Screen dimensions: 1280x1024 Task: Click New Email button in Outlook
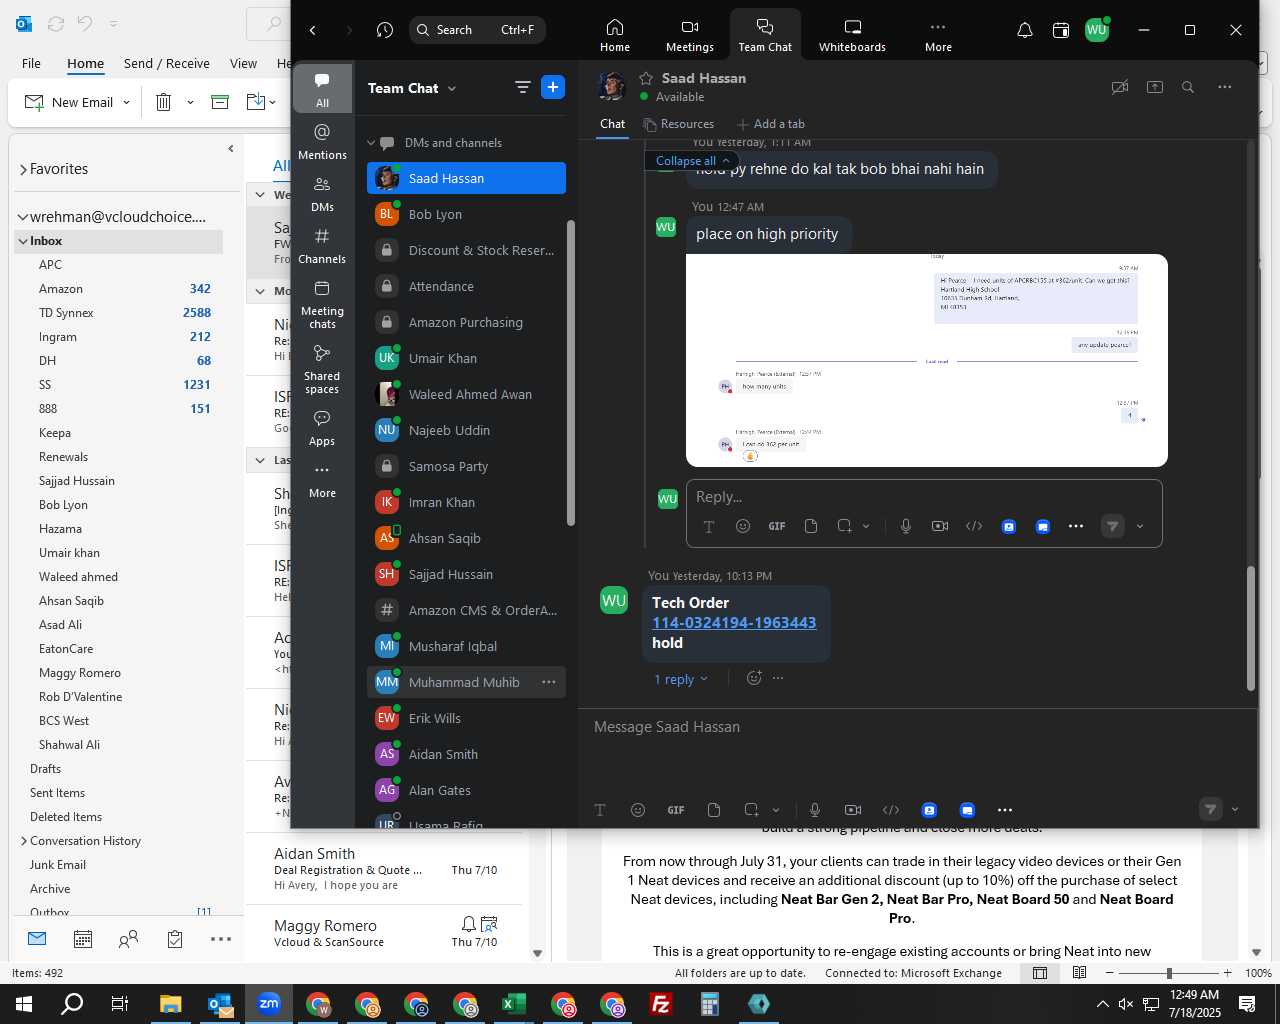click(x=69, y=102)
